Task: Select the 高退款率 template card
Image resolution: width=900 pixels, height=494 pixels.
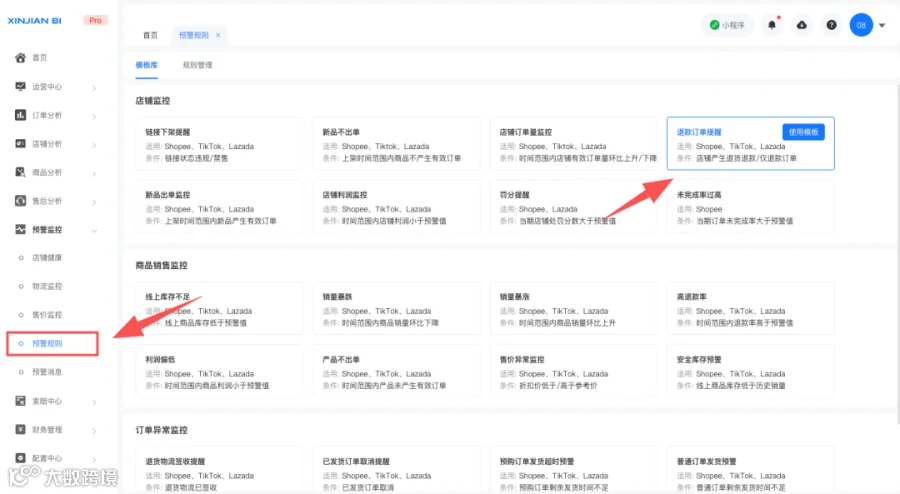Action: tap(751, 309)
